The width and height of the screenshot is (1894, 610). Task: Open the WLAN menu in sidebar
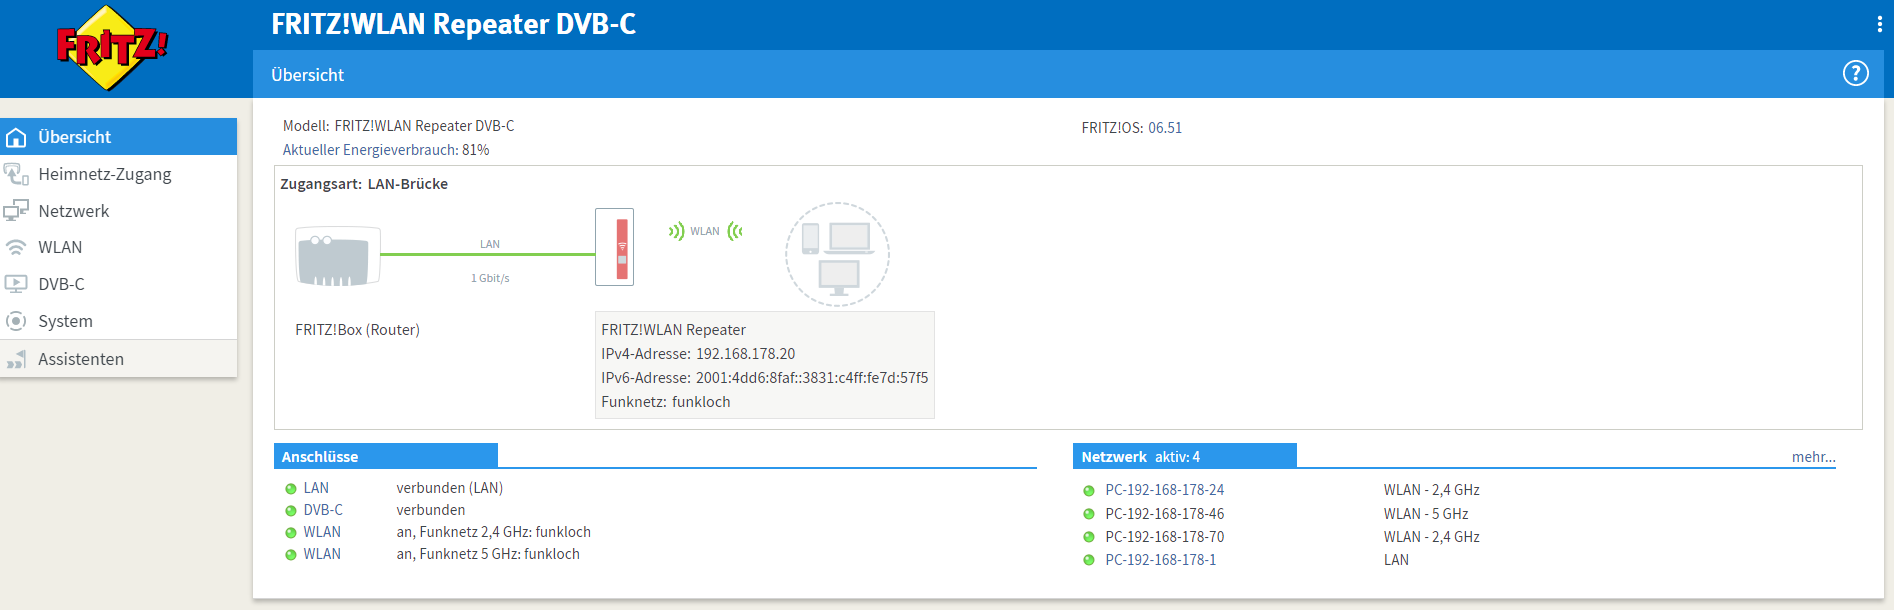coord(118,247)
